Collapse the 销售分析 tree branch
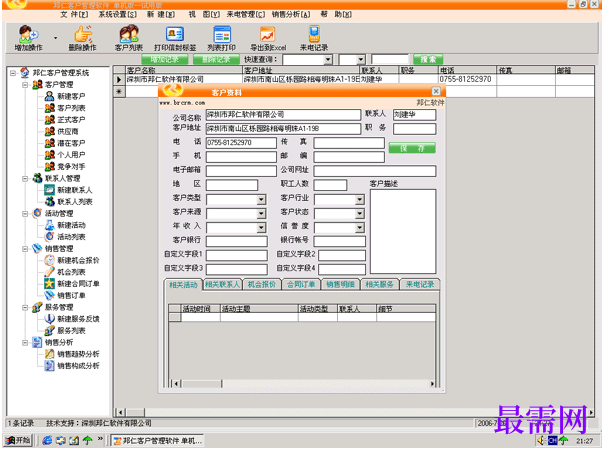This screenshot has height=451, width=606. (25, 342)
